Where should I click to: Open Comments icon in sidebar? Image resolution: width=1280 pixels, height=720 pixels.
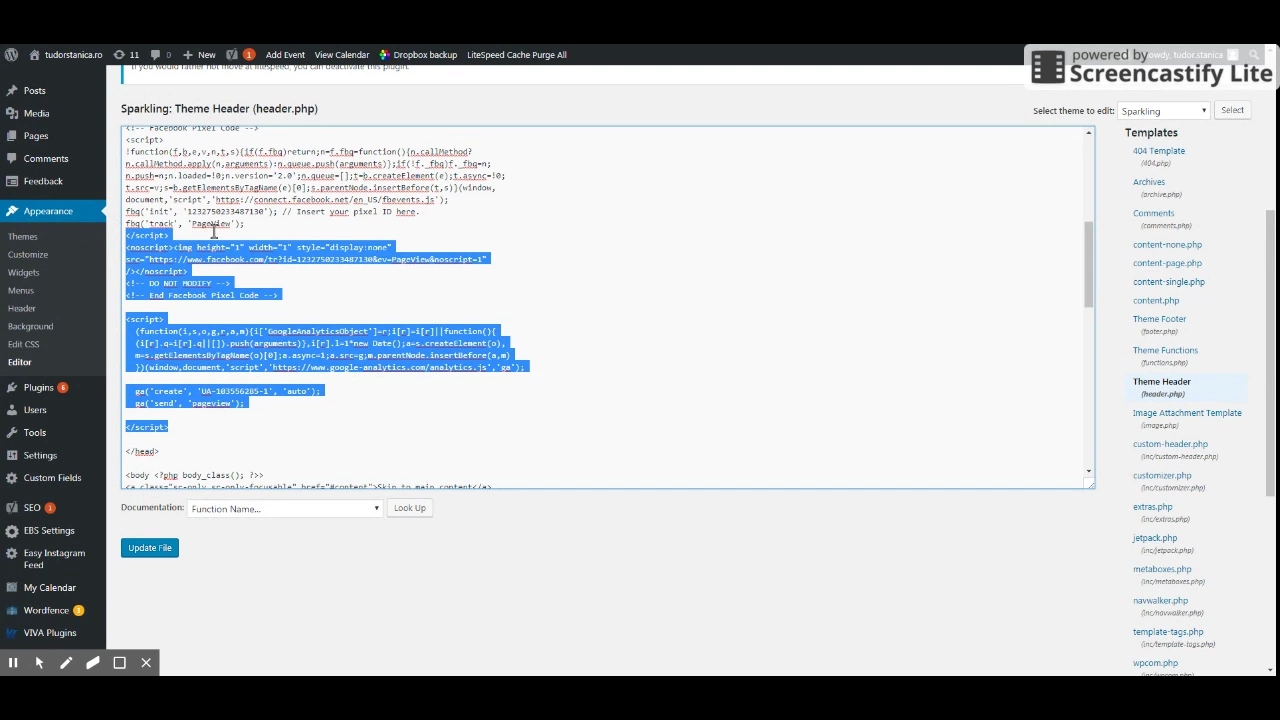click(x=12, y=159)
